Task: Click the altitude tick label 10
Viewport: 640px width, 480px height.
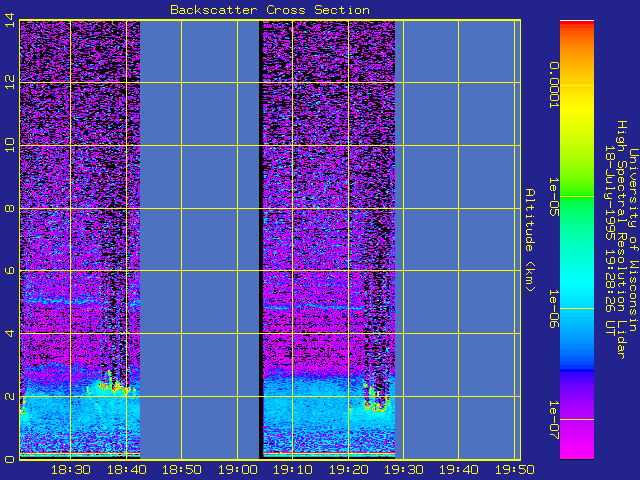Action: [9, 145]
